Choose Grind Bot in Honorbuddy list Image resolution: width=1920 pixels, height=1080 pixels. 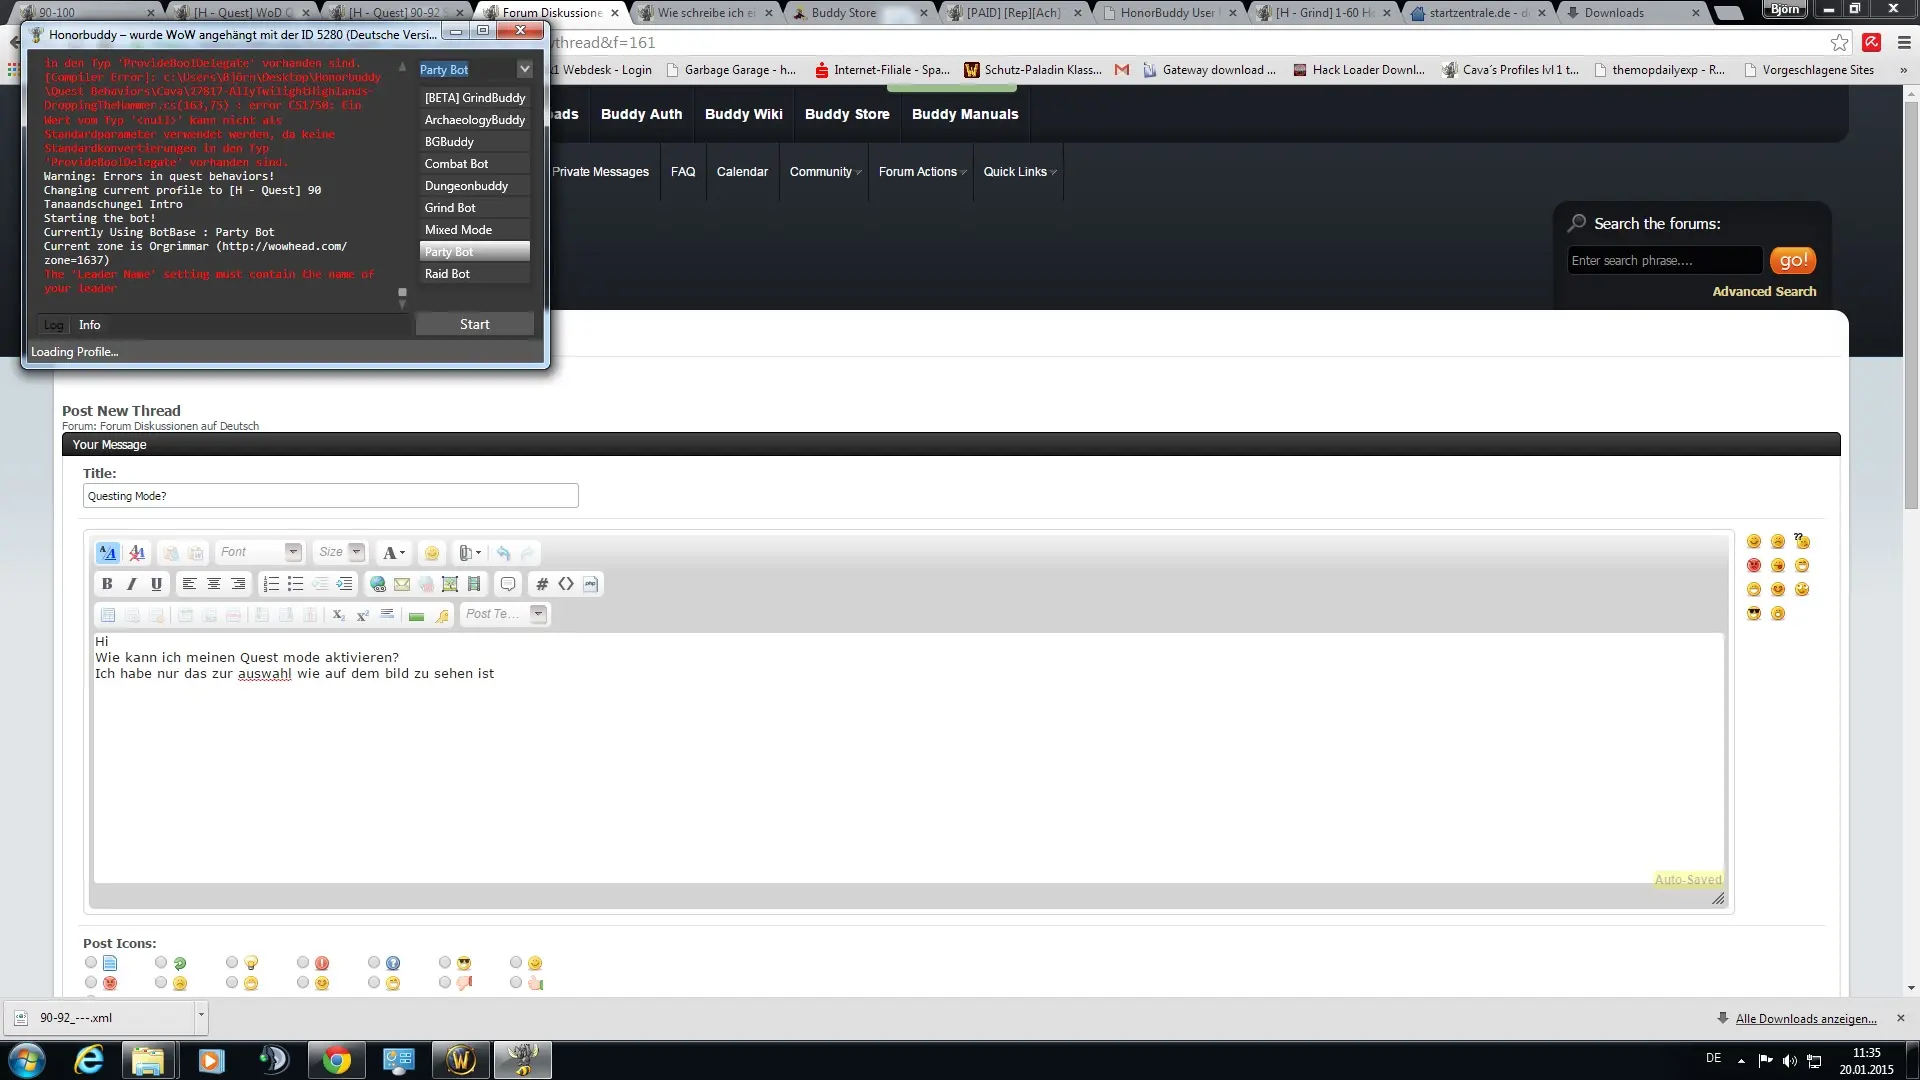(x=474, y=208)
